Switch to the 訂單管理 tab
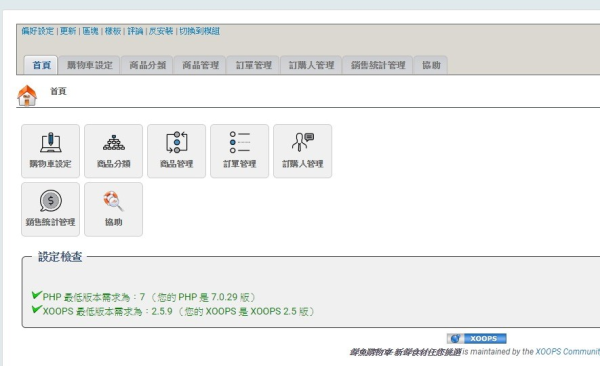600x366 pixels. click(x=253, y=65)
